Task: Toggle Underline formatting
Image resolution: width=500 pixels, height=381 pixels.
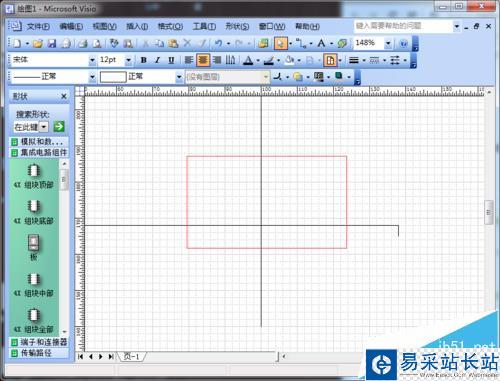Action: pos(171,60)
